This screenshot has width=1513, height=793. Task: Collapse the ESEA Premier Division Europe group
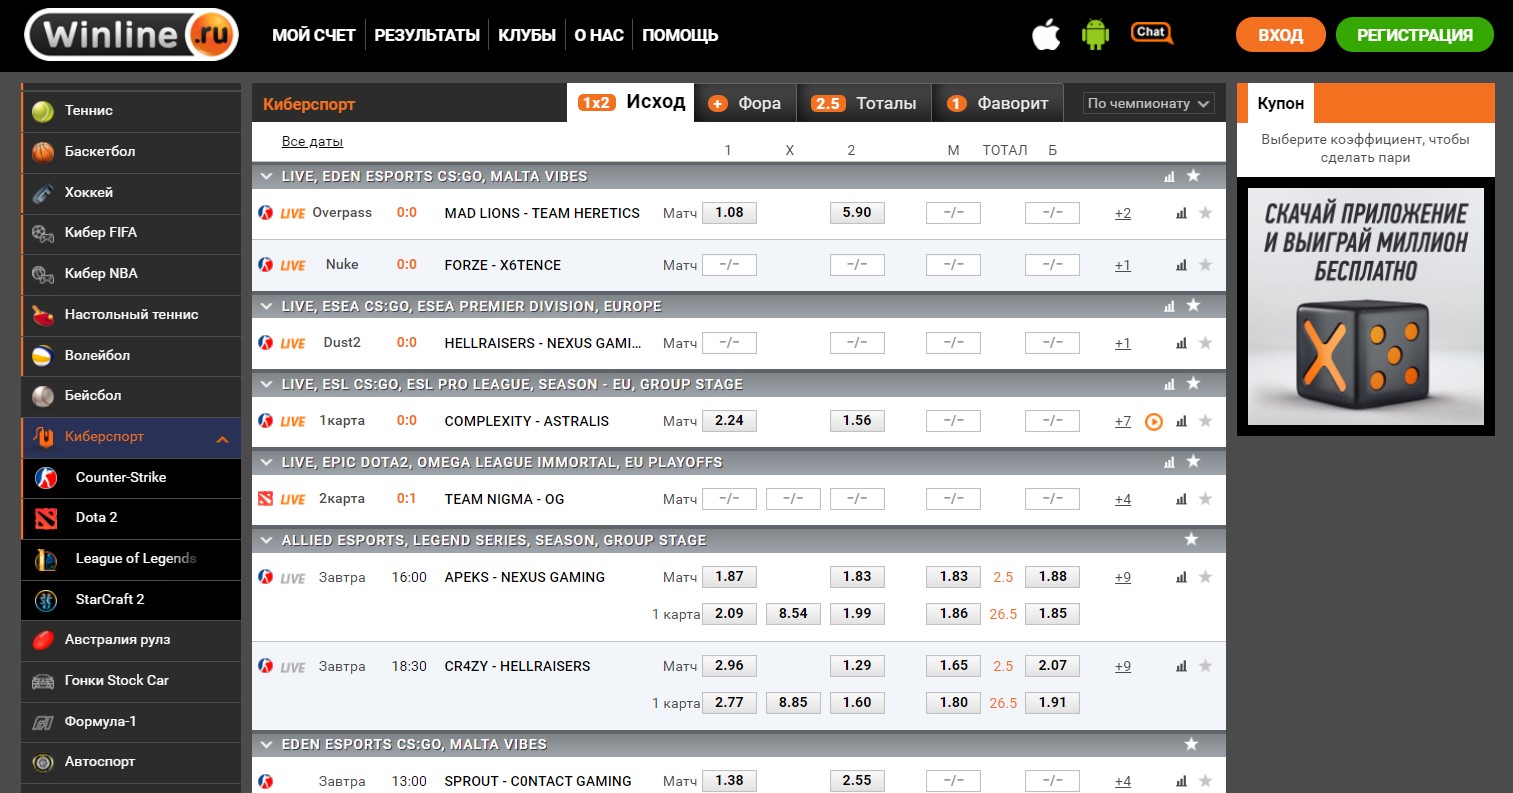266,306
